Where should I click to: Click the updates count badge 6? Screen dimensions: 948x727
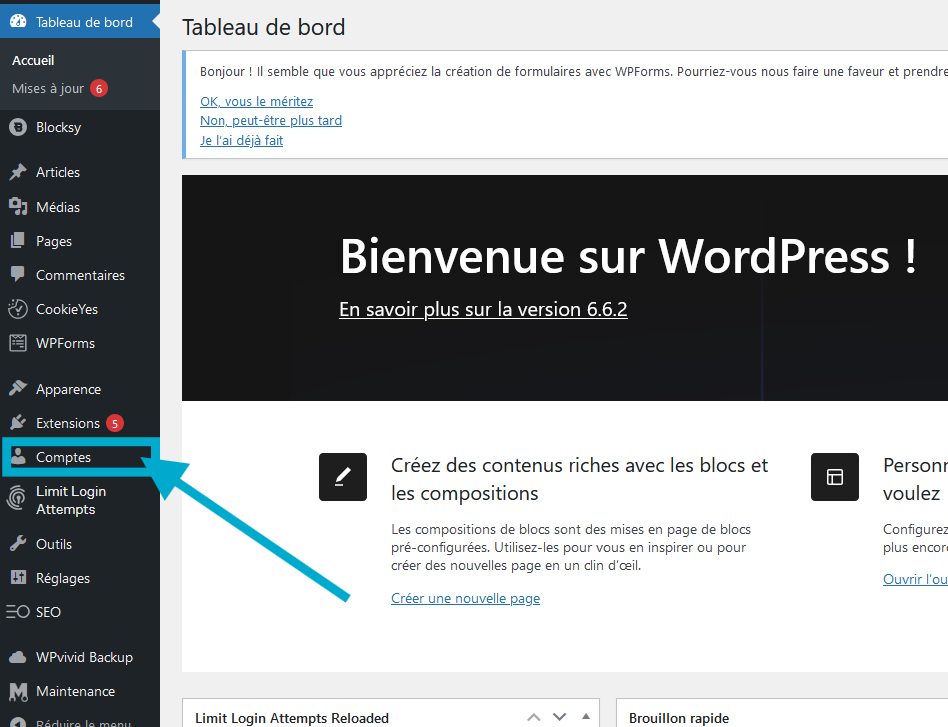click(99, 88)
